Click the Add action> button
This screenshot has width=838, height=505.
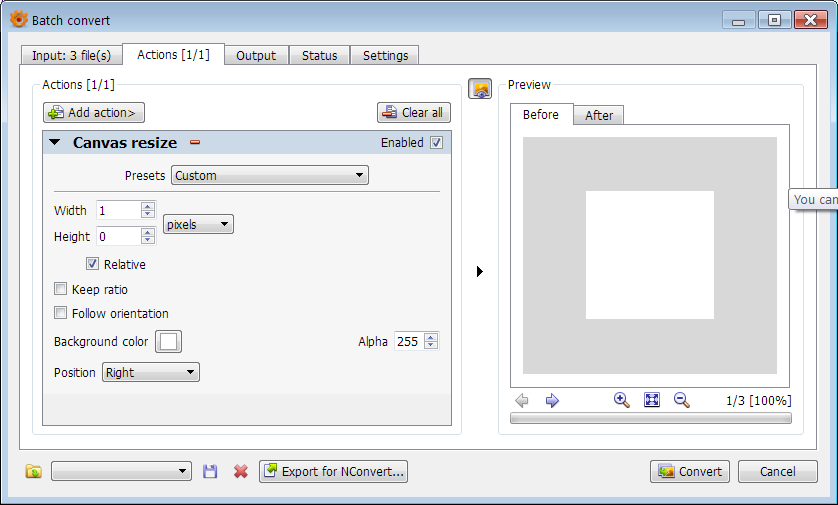point(94,113)
